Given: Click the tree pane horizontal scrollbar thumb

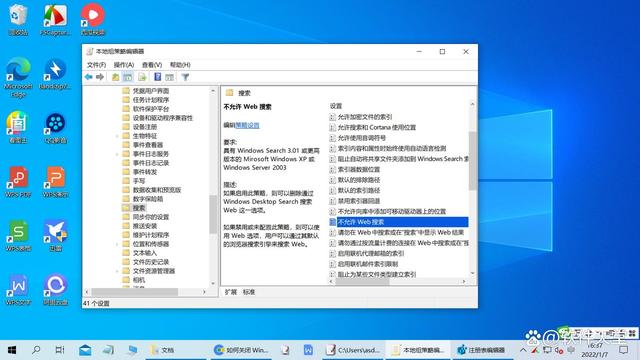Looking at the screenshot, I should tap(135, 292).
